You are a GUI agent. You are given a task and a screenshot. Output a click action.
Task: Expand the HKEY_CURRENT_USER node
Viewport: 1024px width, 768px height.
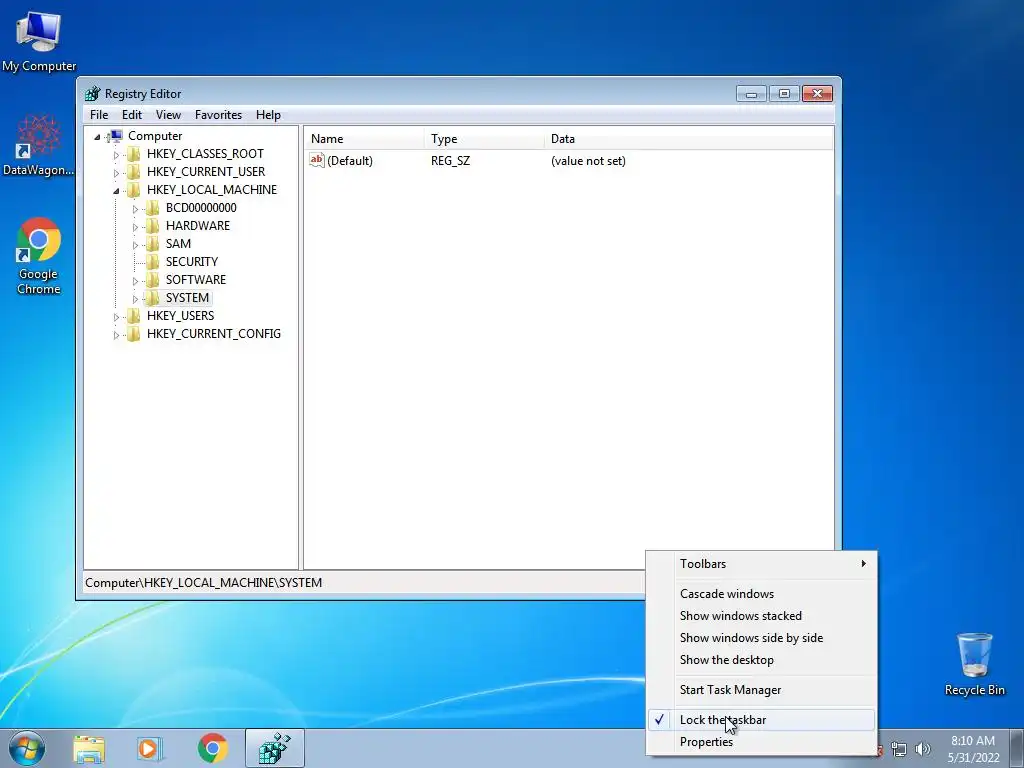pos(116,172)
